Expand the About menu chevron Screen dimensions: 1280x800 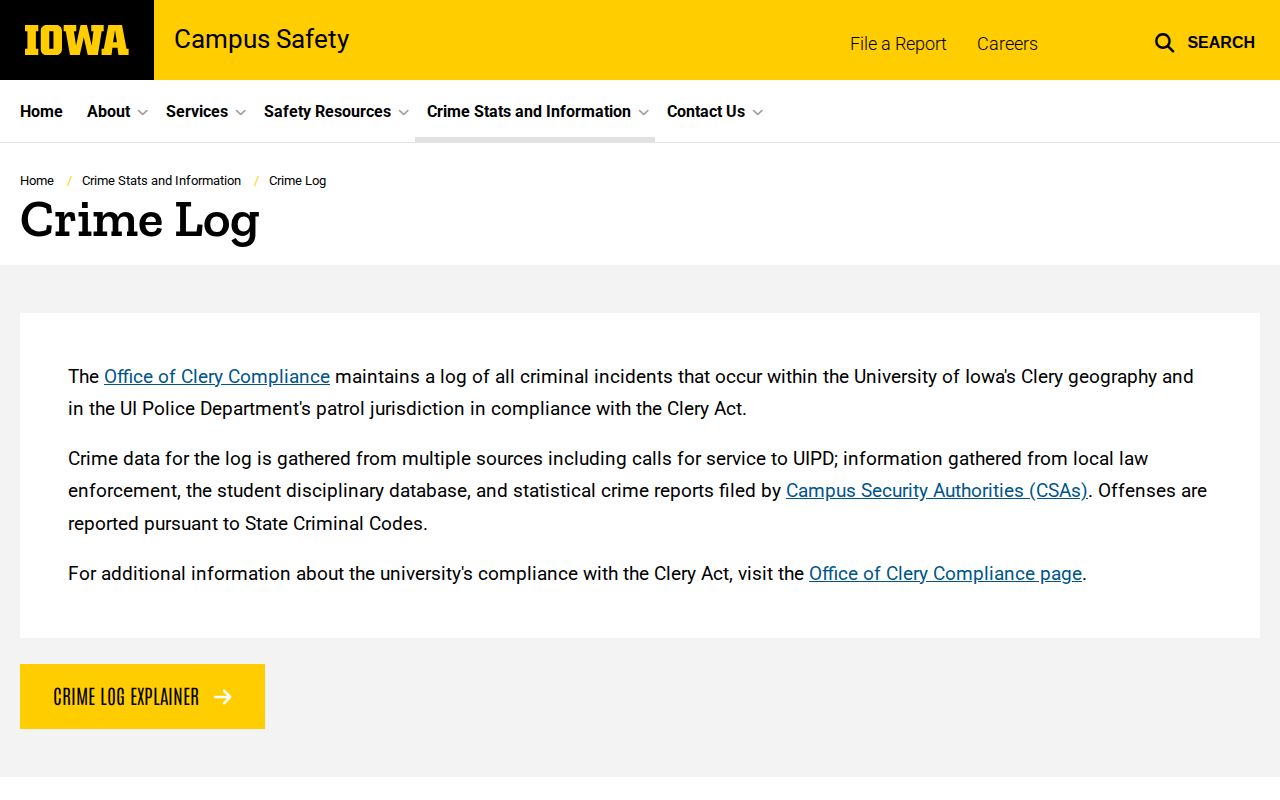click(x=142, y=112)
